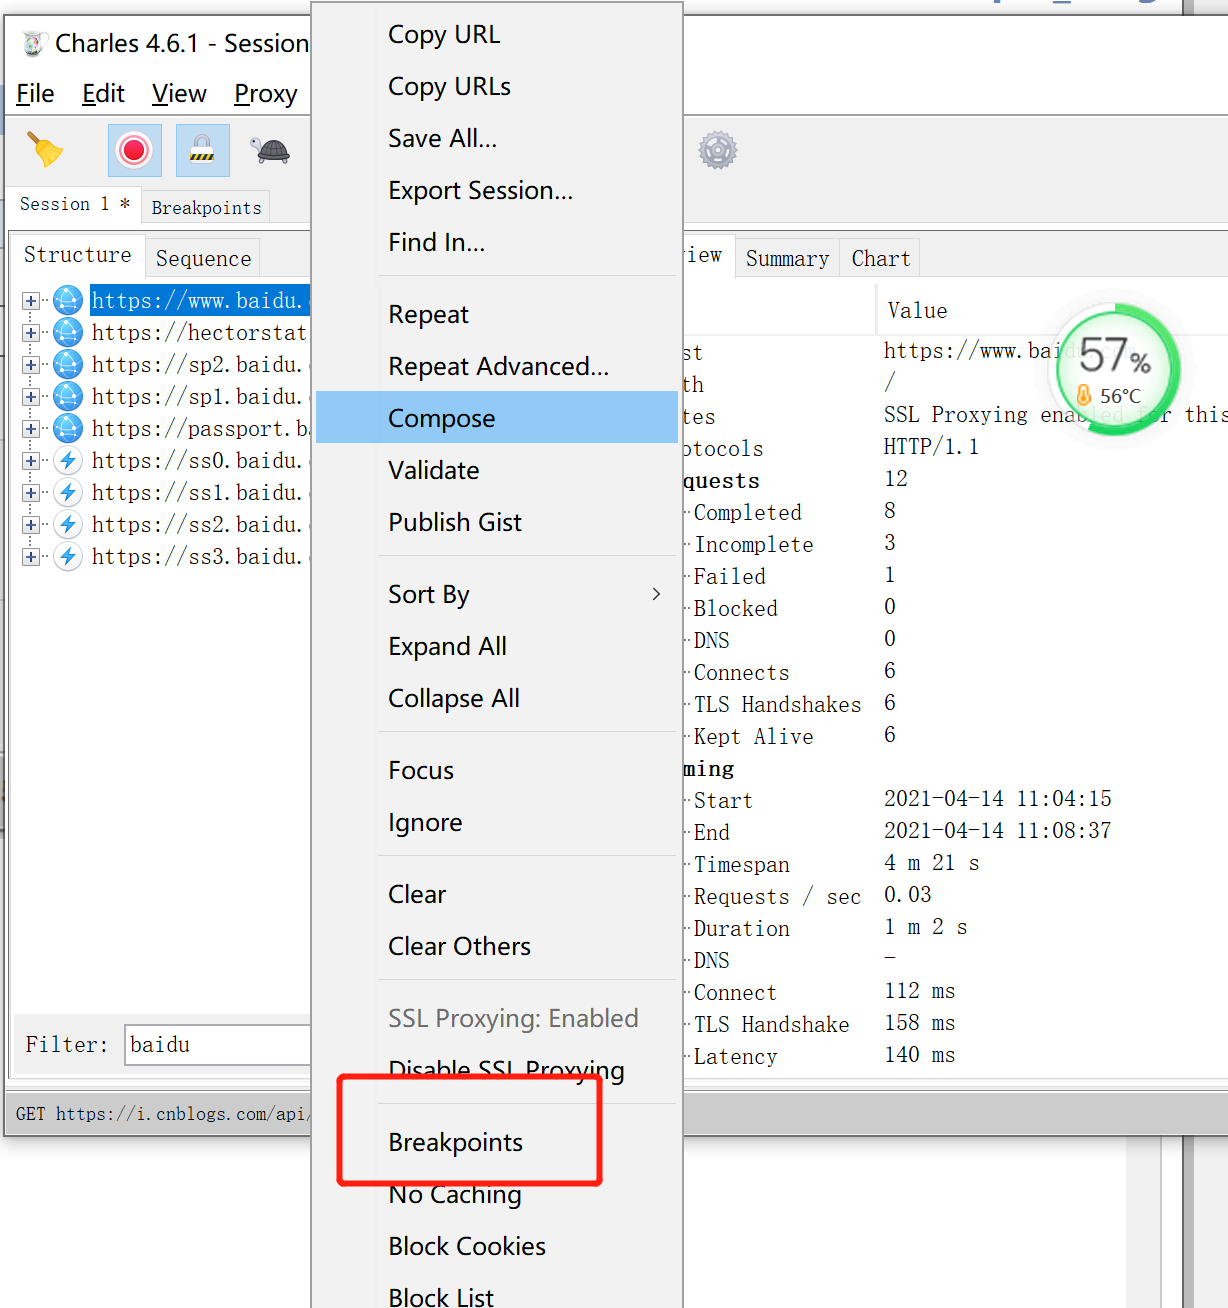
Task: Click Repeat Advanced... menu entry
Action: pos(496,366)
